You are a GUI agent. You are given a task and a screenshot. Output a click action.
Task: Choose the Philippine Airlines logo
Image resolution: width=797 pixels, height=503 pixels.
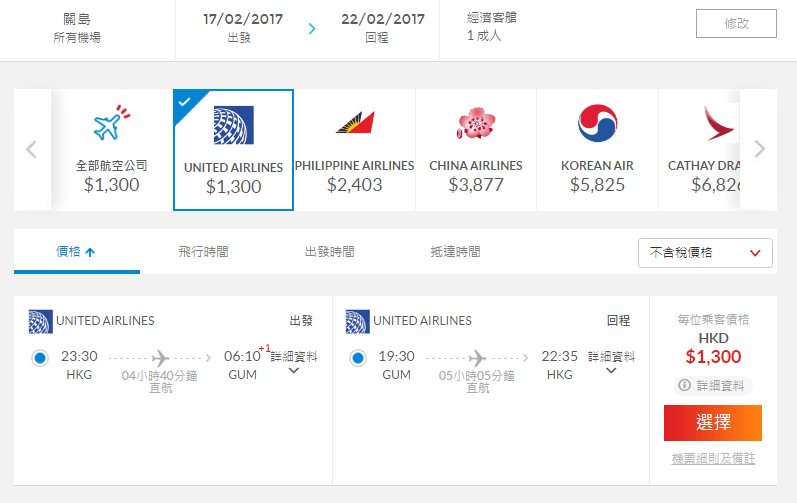355,122
